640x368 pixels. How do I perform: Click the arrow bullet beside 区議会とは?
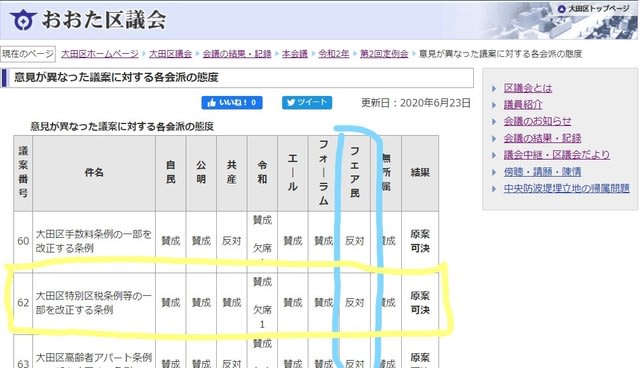tap(494, 89)
